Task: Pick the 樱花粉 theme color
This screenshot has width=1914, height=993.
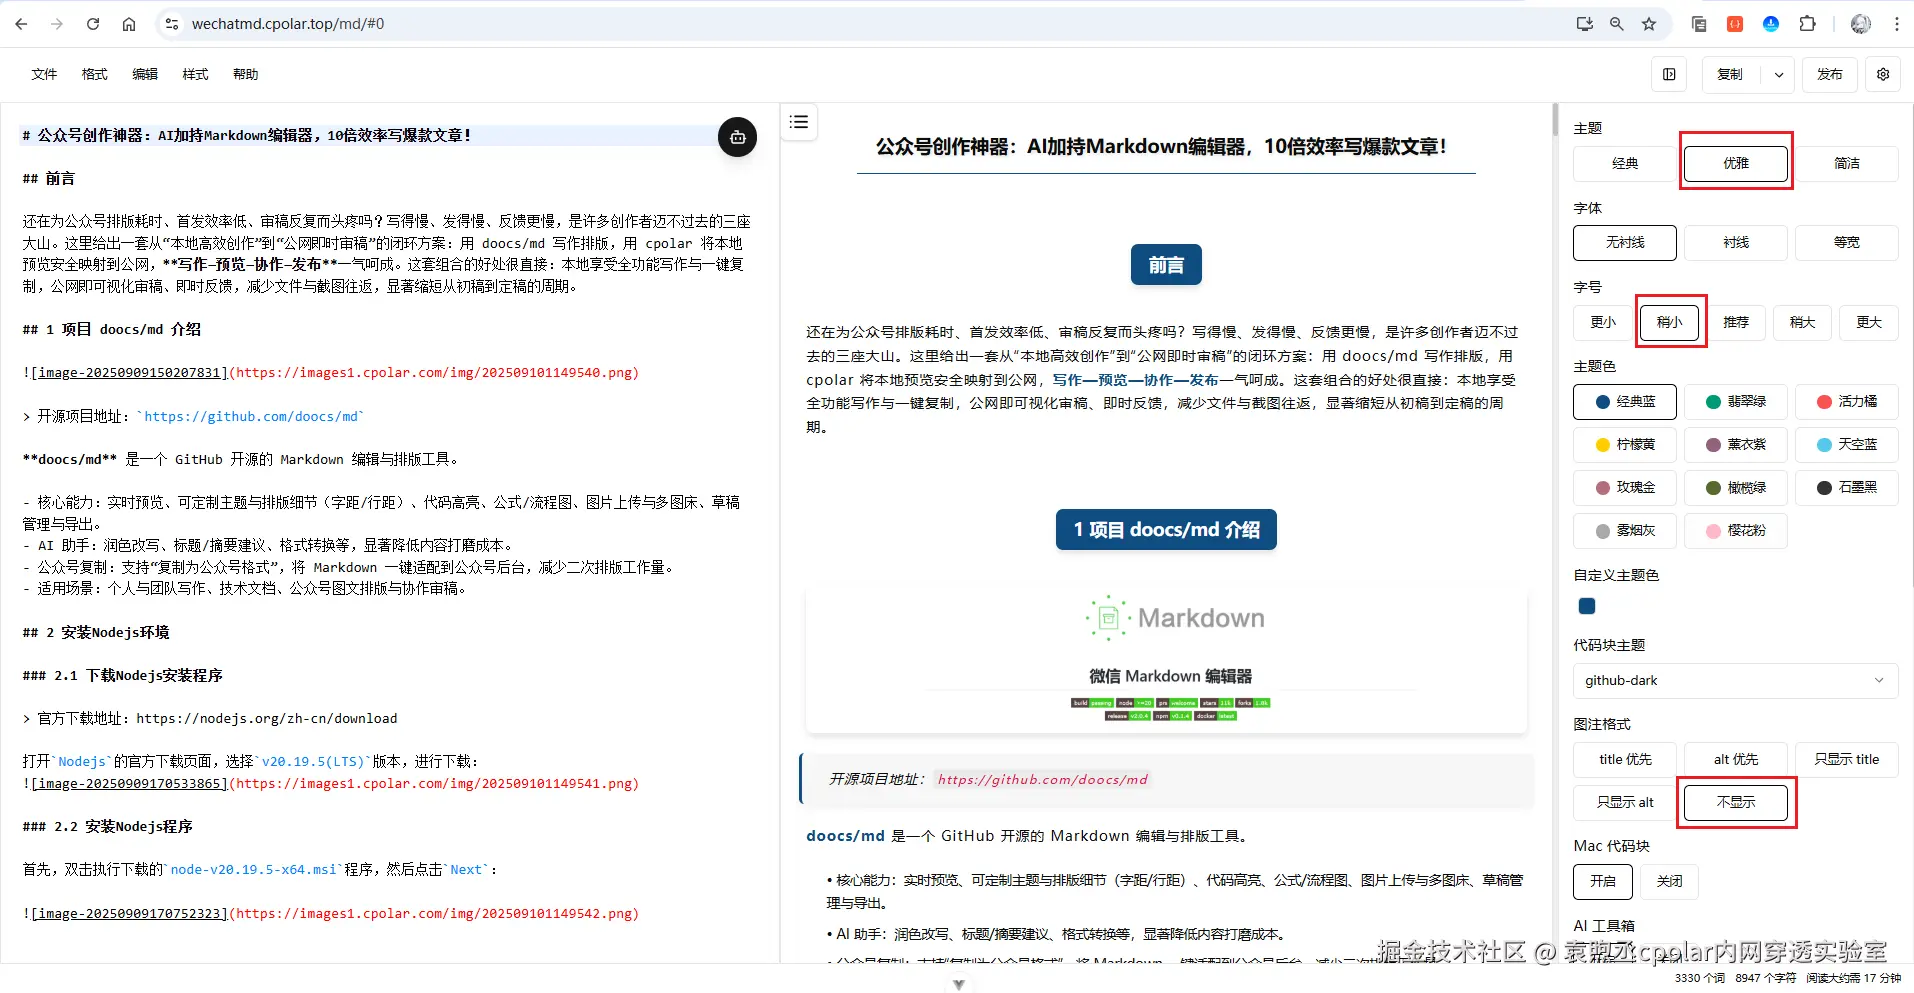Action: [1736, 531]
